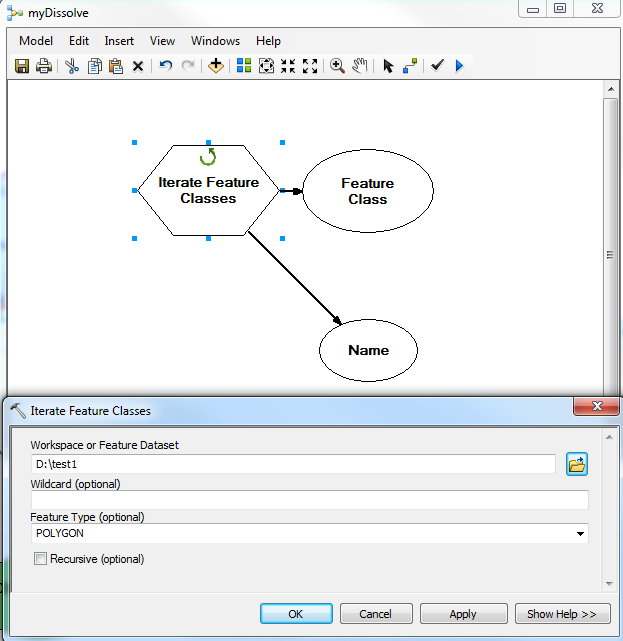
Task: Fit the full extent view of the model
Action: [266, 66]
